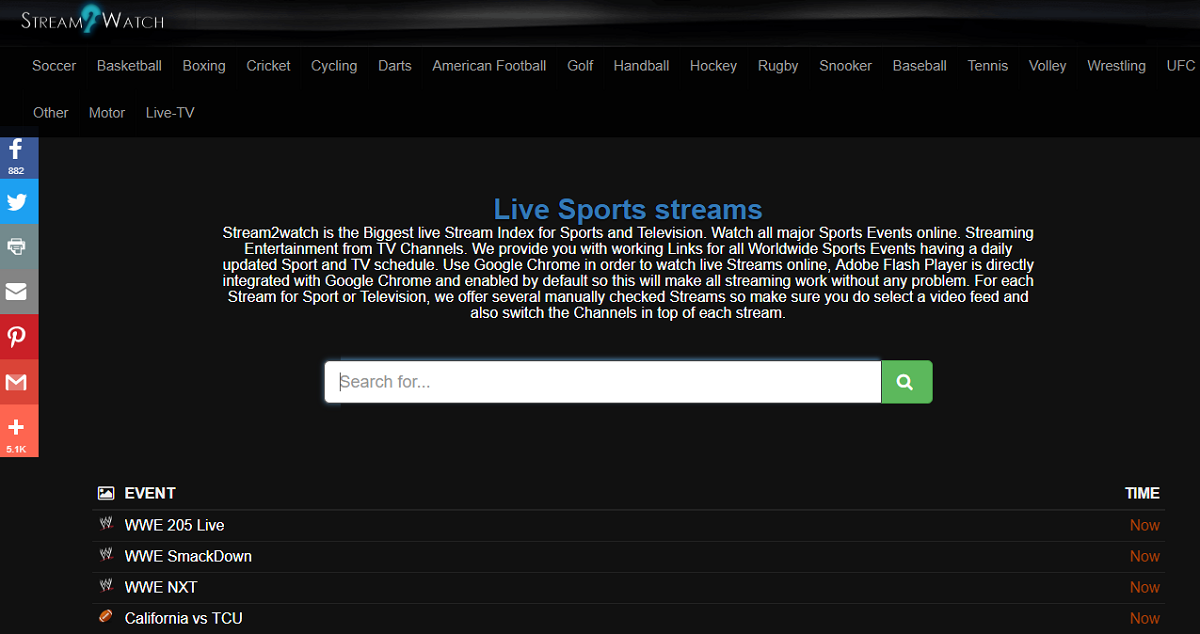This screenshot has height=634, width=1200.
Task: Share page via Facebook sidebar icon
Action: pos(17,156)
